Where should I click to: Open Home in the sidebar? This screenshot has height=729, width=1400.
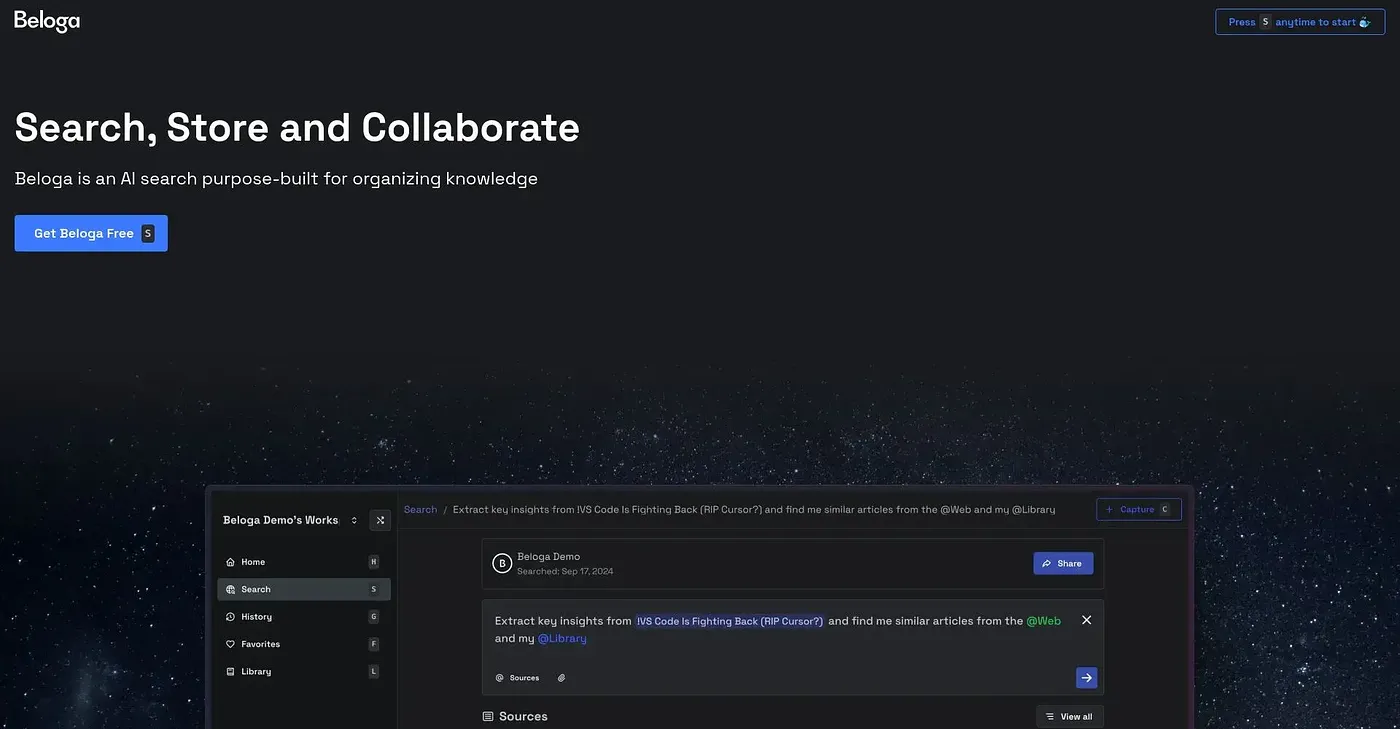coord(304,562)
